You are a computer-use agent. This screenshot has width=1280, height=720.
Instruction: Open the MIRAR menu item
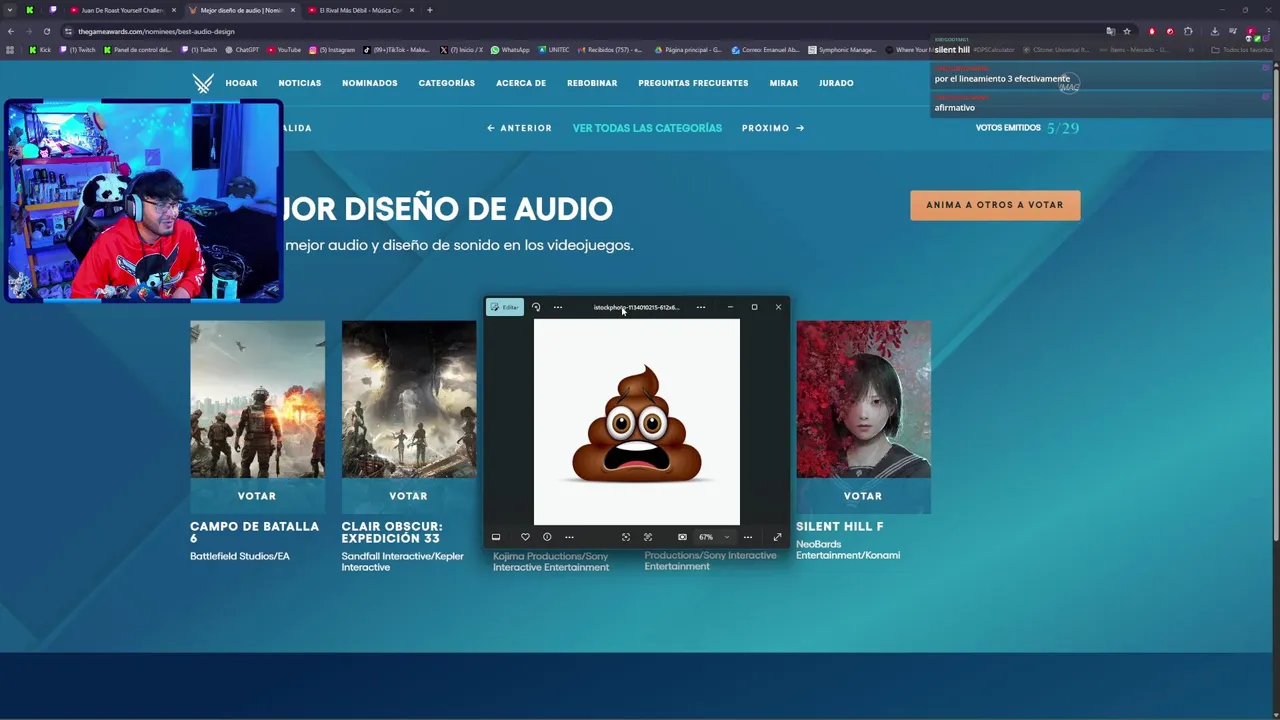click(x=784, y=83)
